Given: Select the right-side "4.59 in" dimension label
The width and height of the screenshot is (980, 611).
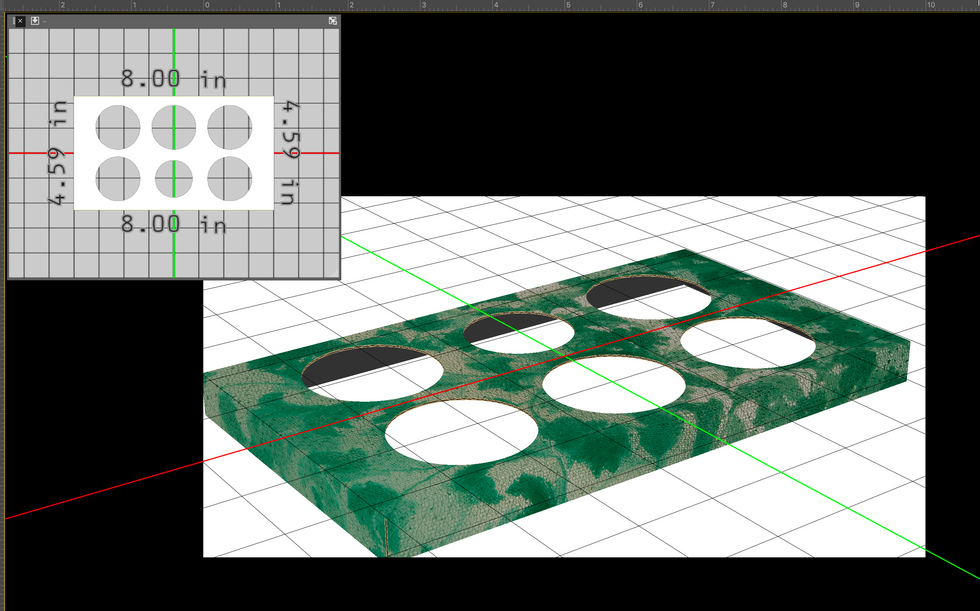Looking at the screenshot, I should (x=291, y=153).
